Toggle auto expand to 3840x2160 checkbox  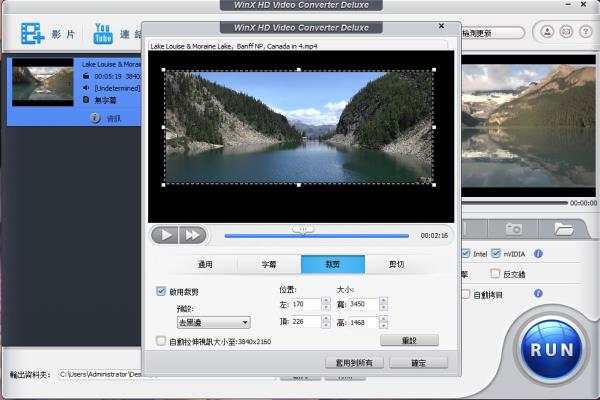point(161,341)
